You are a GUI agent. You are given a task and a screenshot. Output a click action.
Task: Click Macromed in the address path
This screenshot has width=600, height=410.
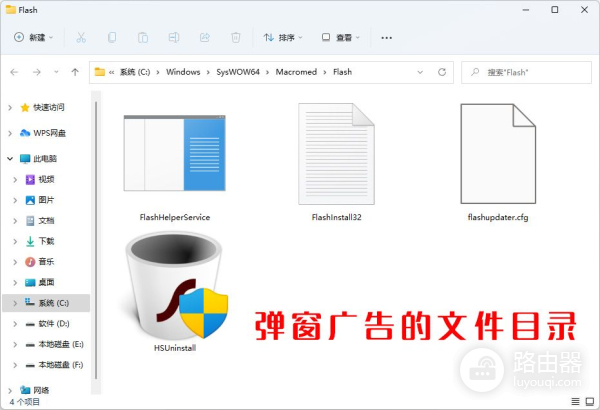296,72
